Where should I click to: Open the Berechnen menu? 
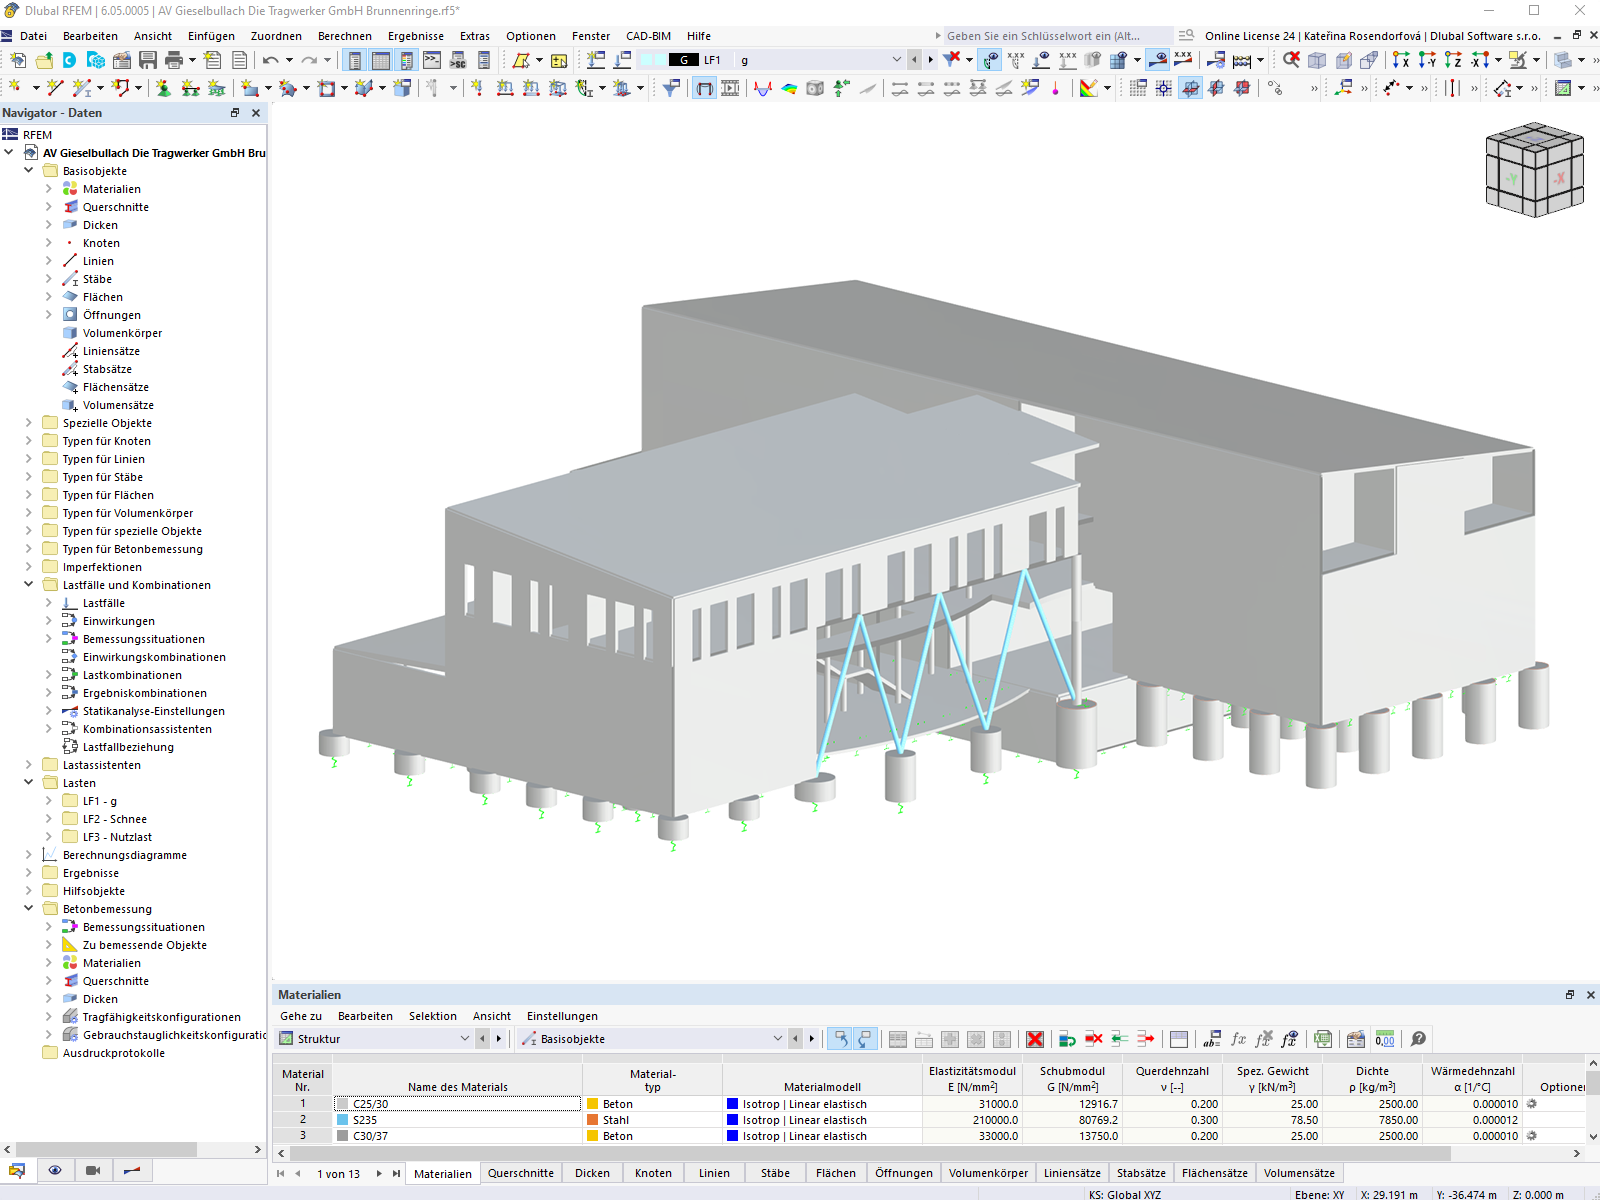pos(345,35)
